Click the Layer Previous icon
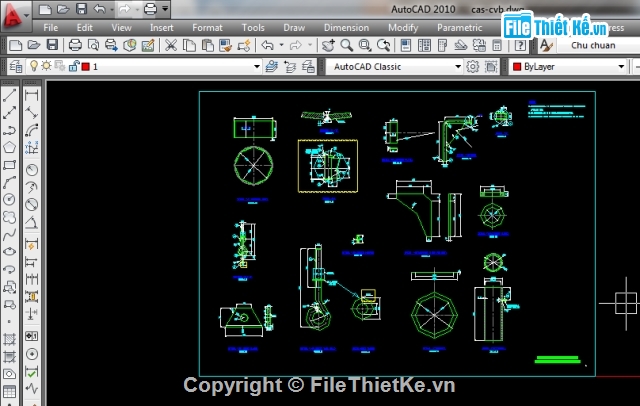 [290, 66]
